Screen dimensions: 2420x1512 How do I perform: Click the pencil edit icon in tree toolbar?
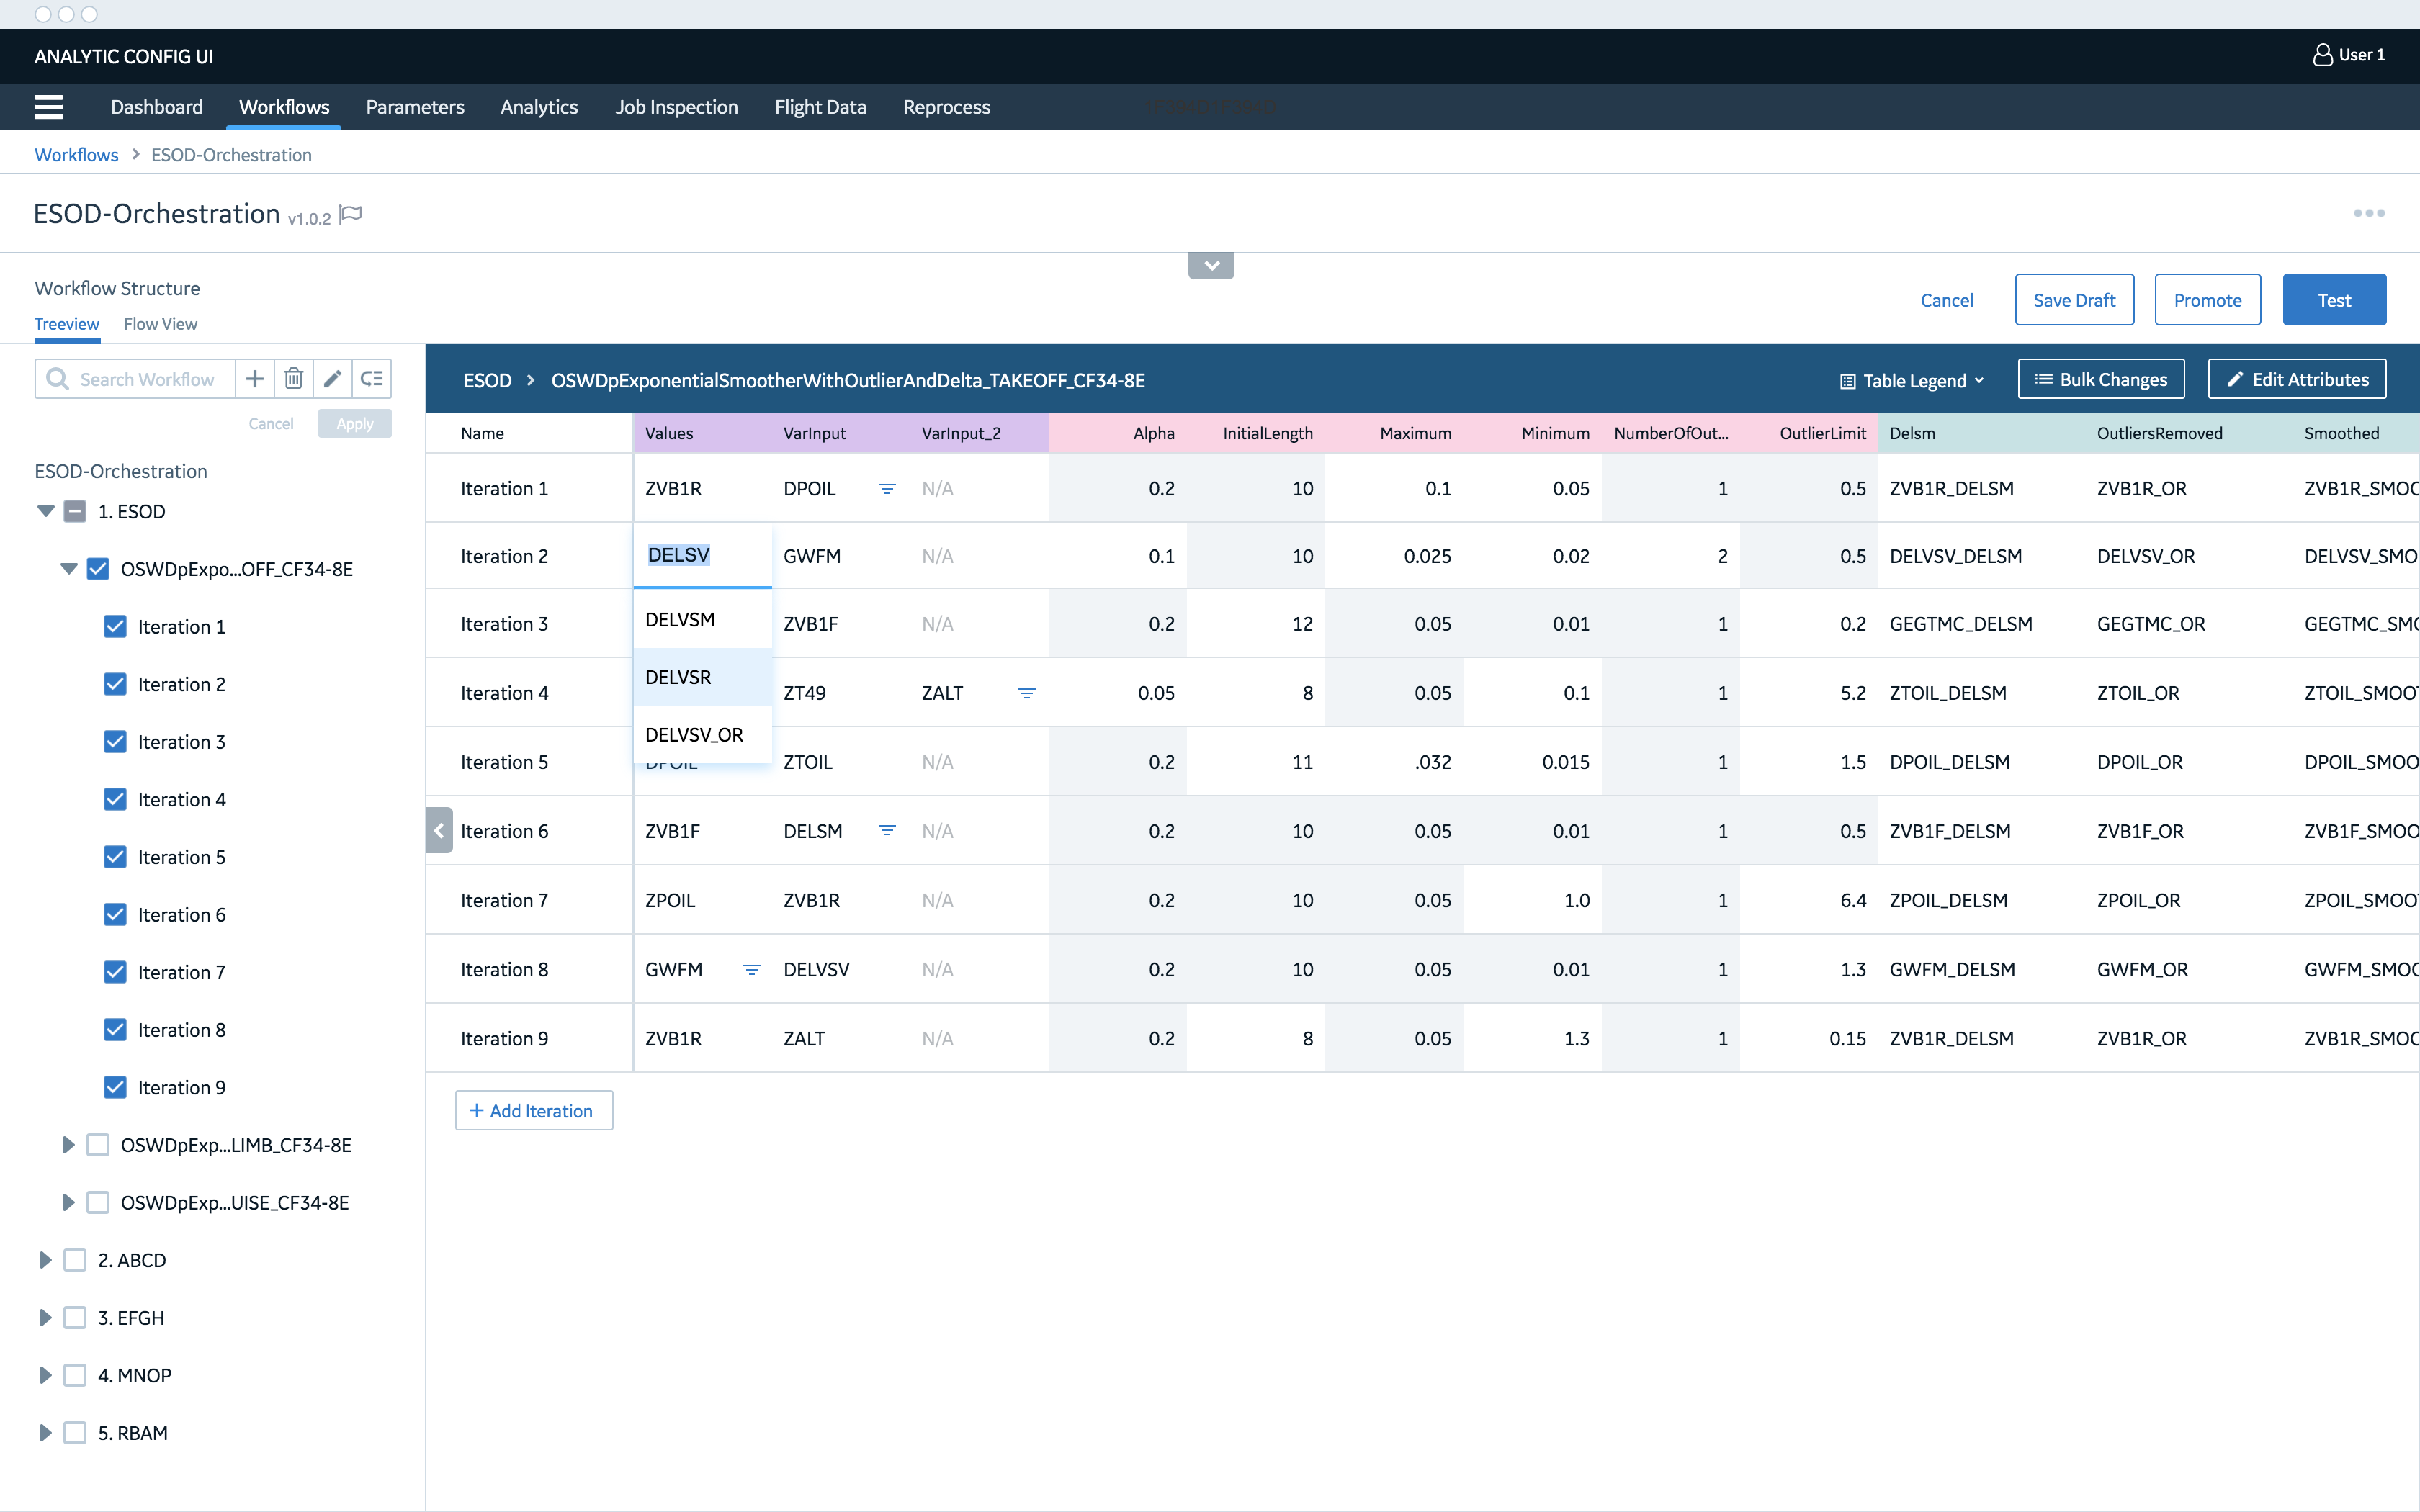click(x=333, y=379)
